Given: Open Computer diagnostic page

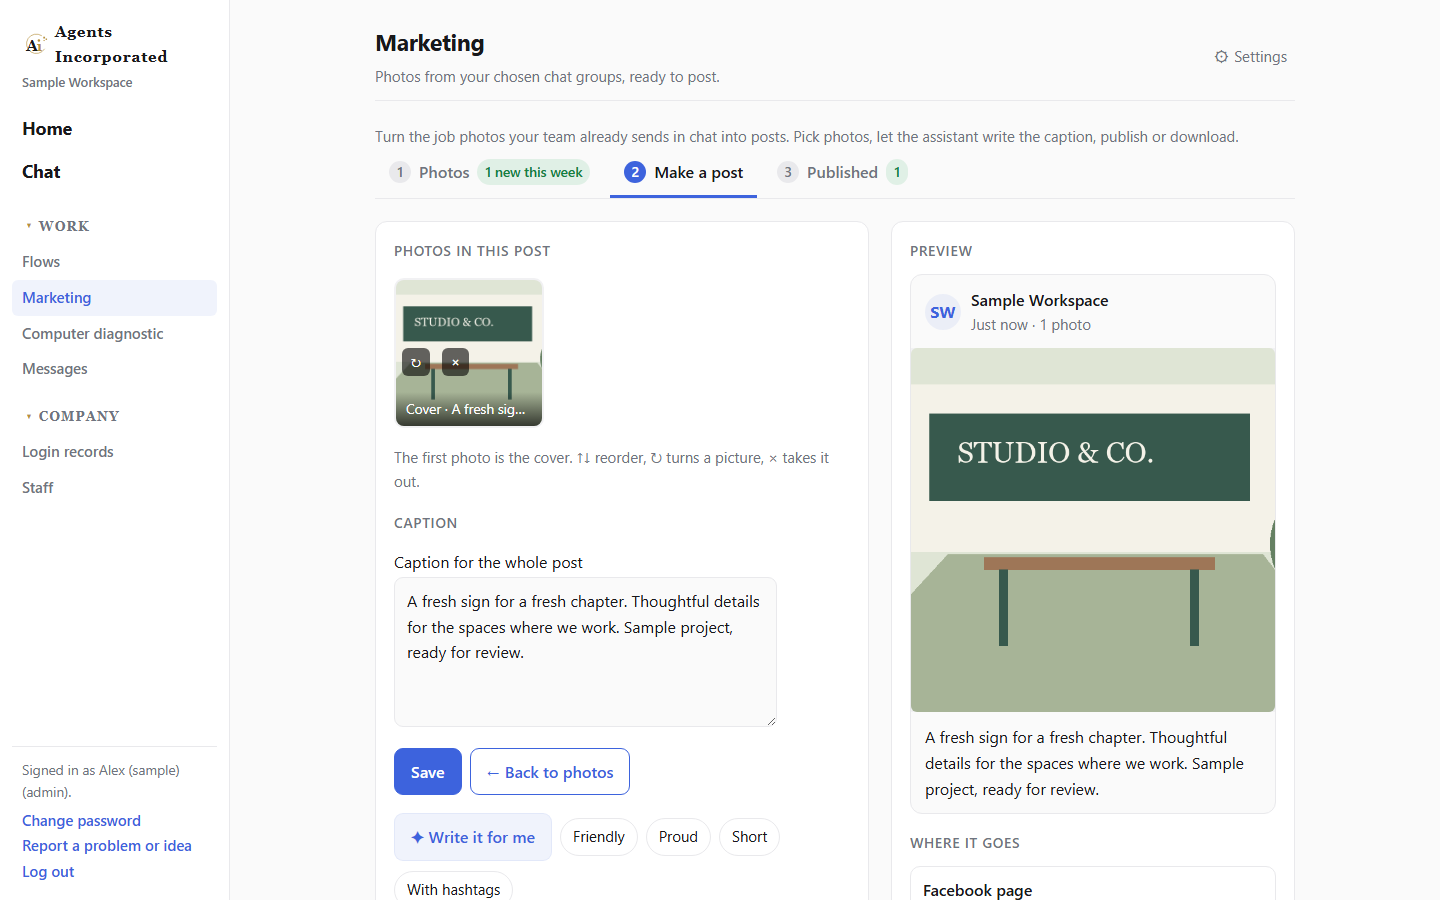Looking at the screenshot, I should point(114,334).
